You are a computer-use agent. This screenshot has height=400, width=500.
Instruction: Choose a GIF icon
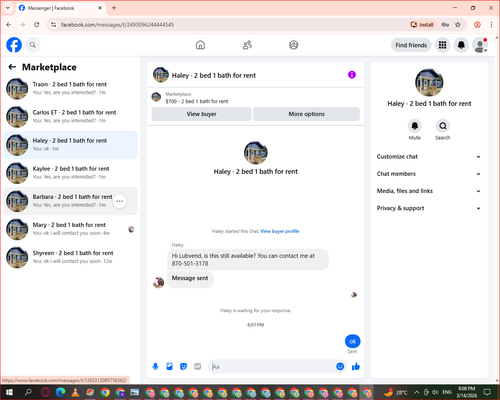click(198, 367)
